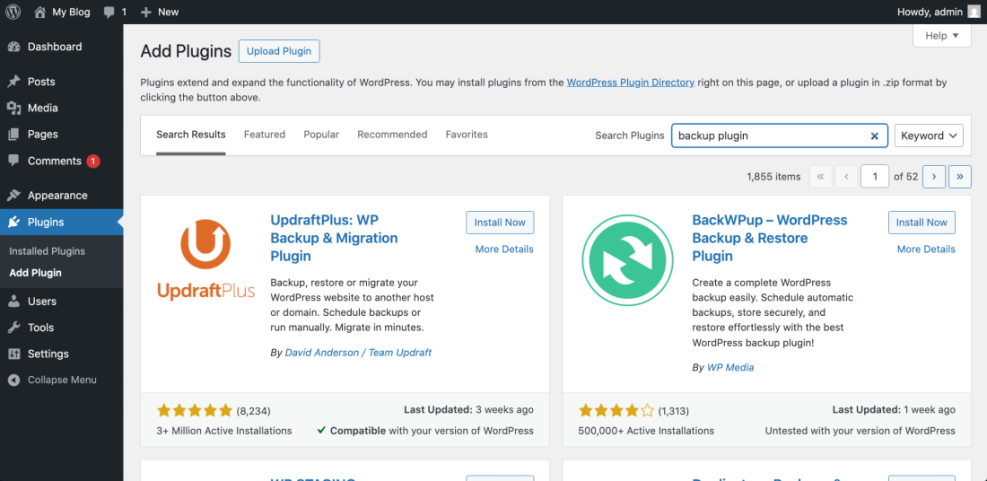This screenshot has width=987, height=481.
Task: Open More Details for BackWPup
Action: pos(926,249)
